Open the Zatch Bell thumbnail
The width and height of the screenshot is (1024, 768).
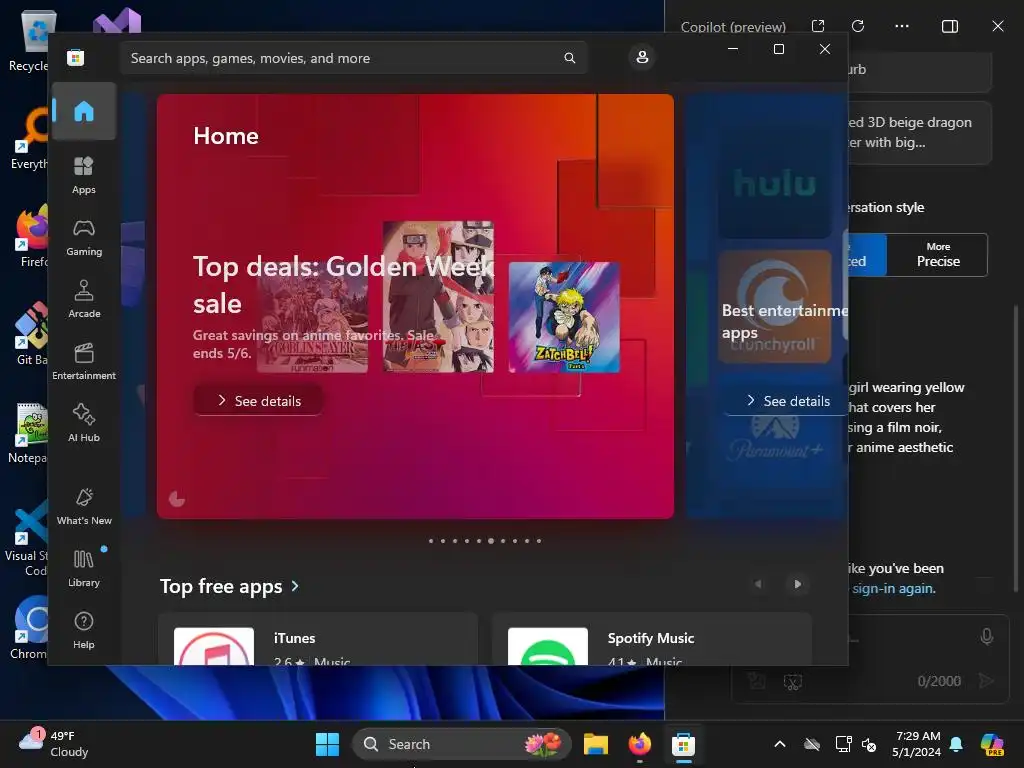pos(564,317)
